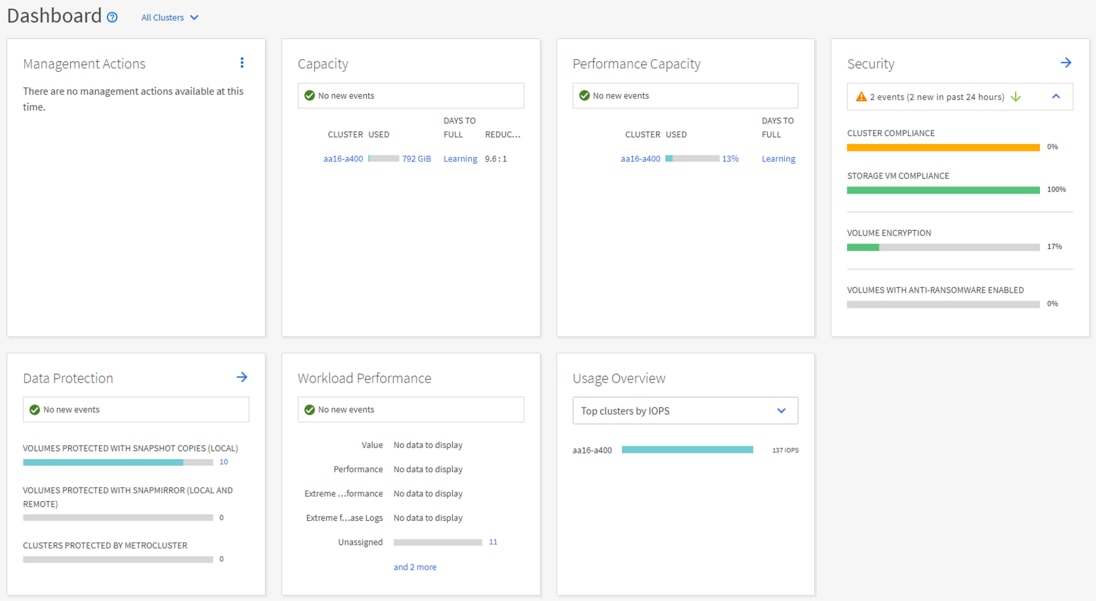Click 'and 2 more' link
This screenshot has height=601, width=1096.
pyautogui.click(x=415, y=567)
